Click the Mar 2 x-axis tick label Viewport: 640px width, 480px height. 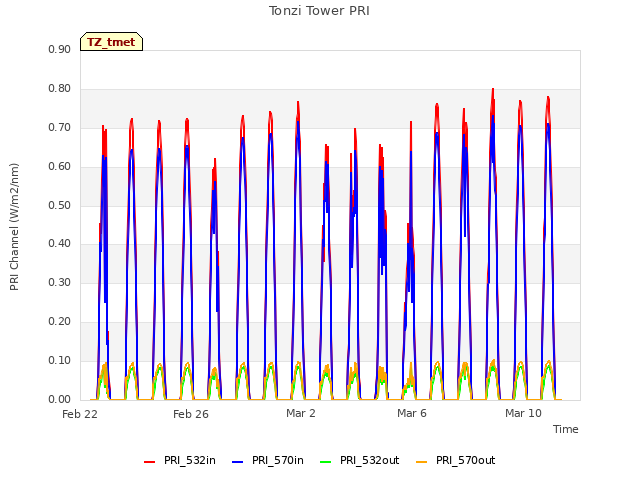pyautogui.click(x=301, y=413)
